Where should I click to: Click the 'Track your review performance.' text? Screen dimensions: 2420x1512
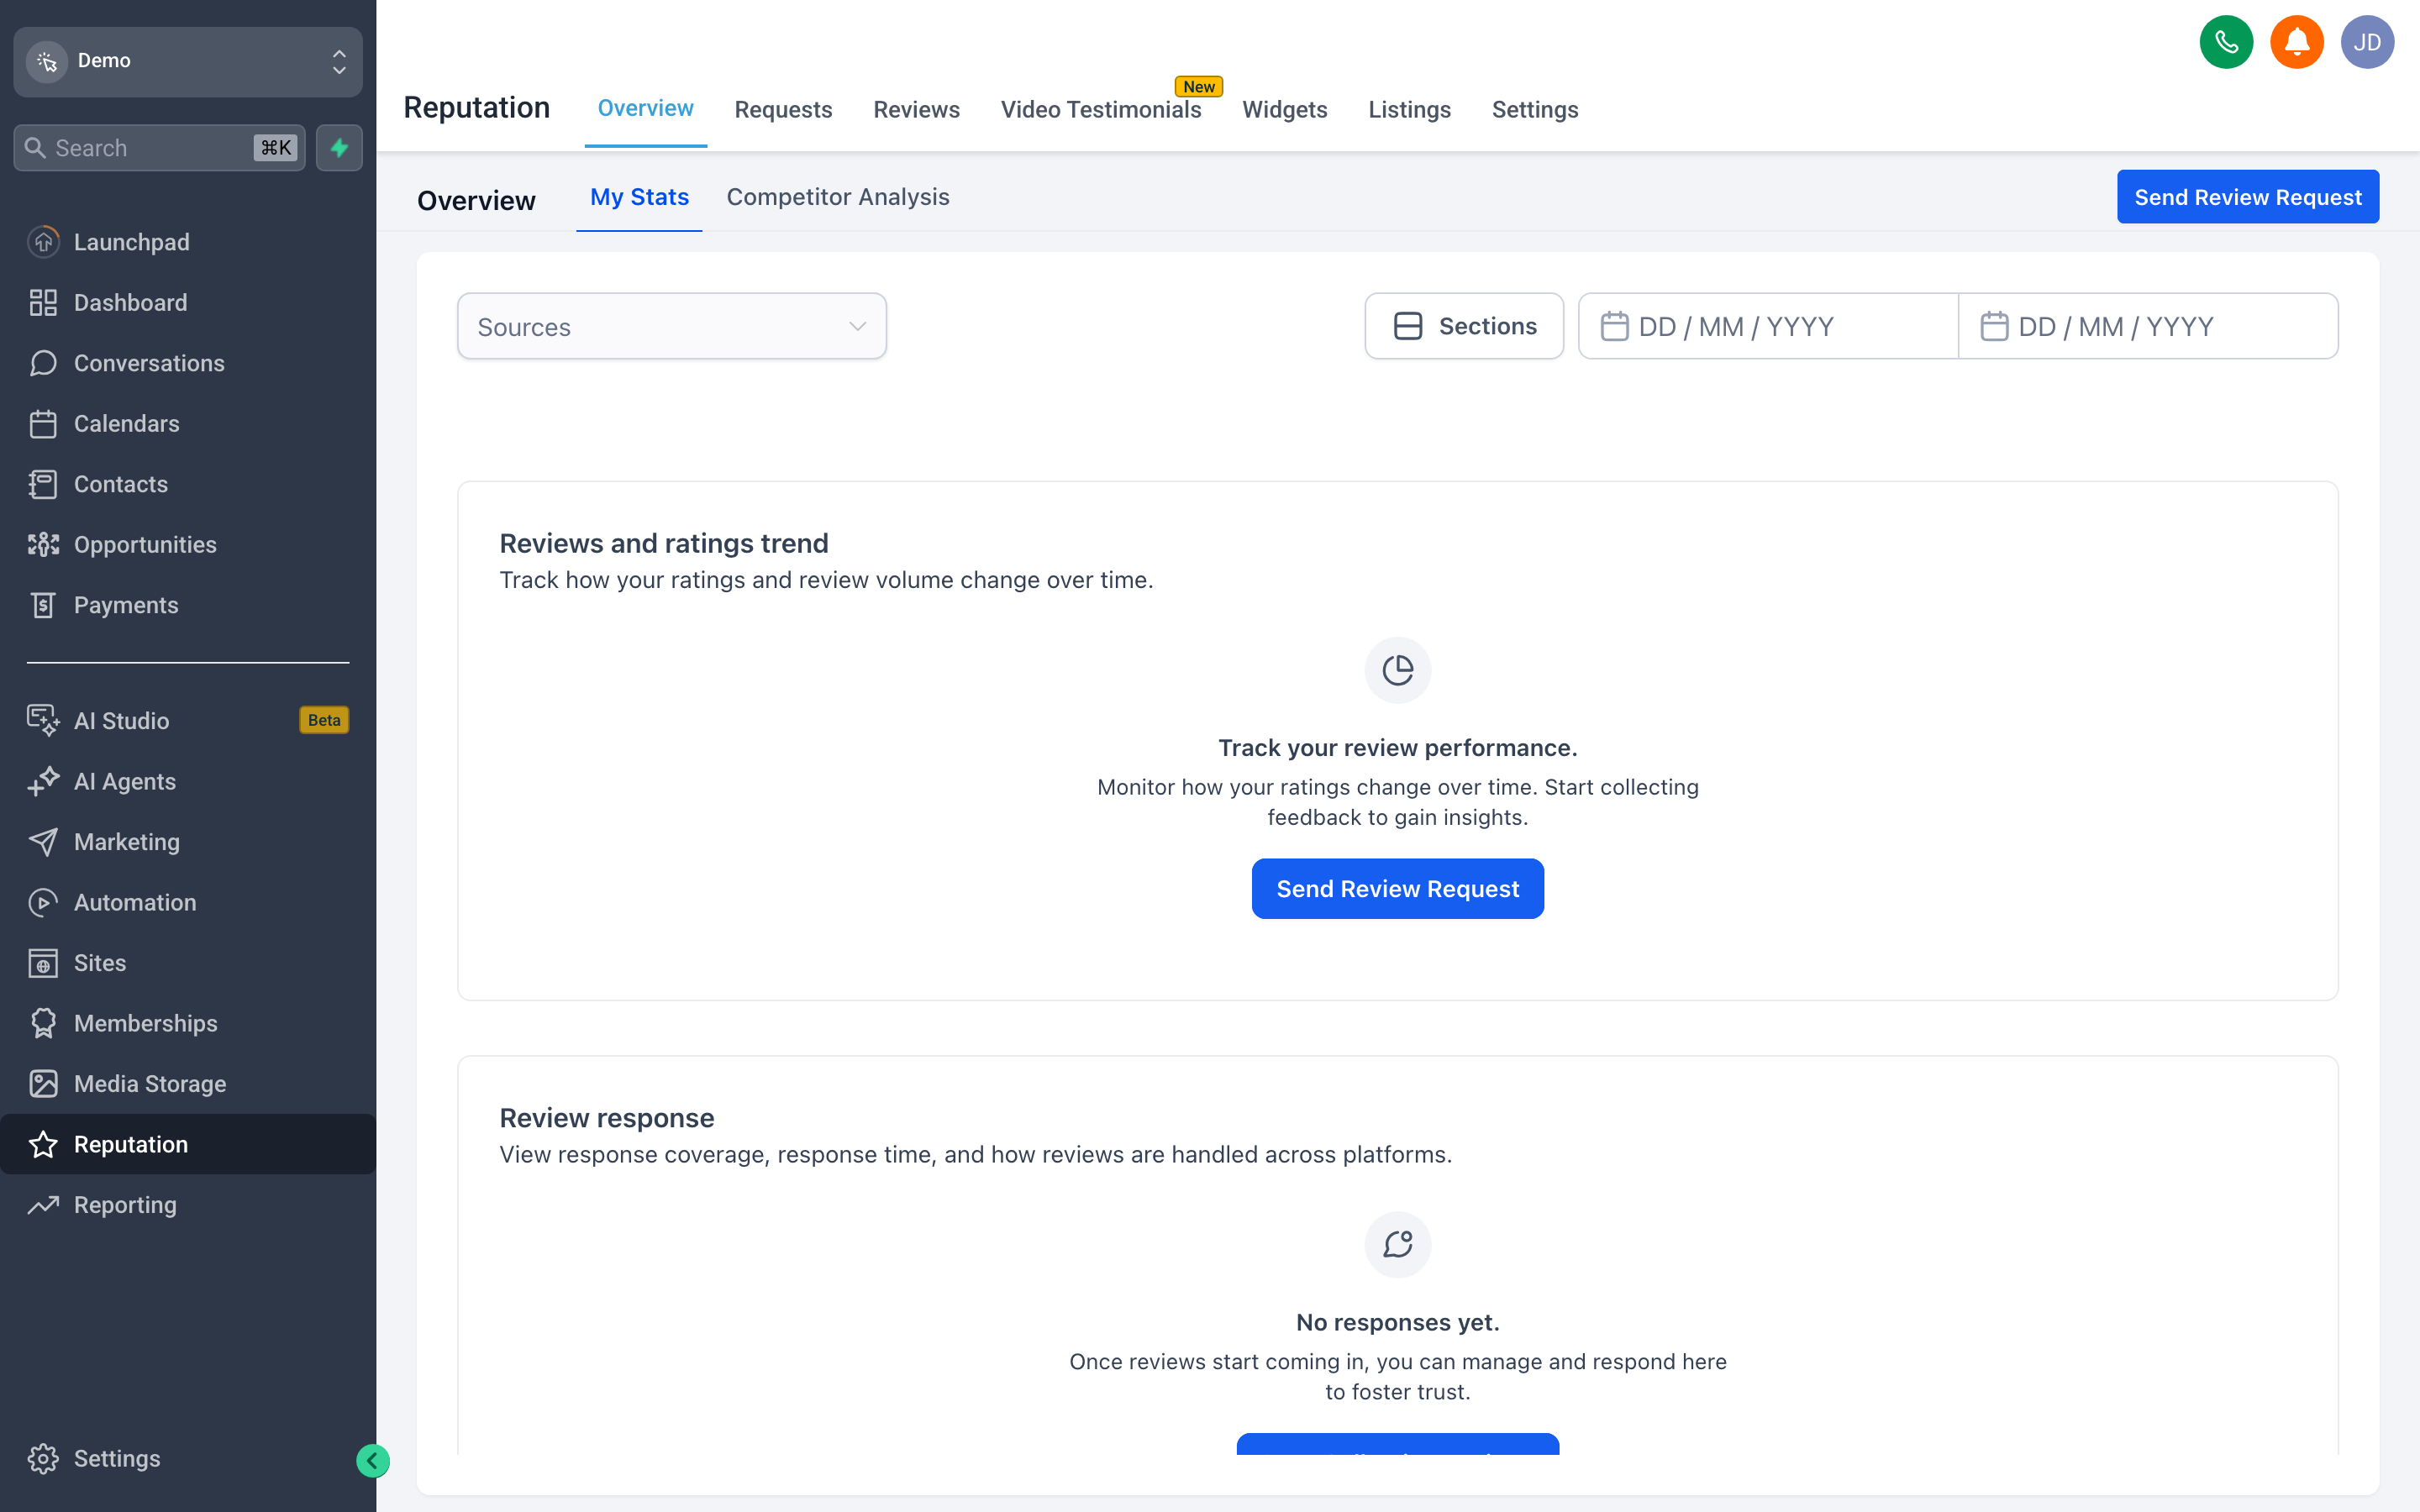pyautogui.click(x=1397, y=748)
